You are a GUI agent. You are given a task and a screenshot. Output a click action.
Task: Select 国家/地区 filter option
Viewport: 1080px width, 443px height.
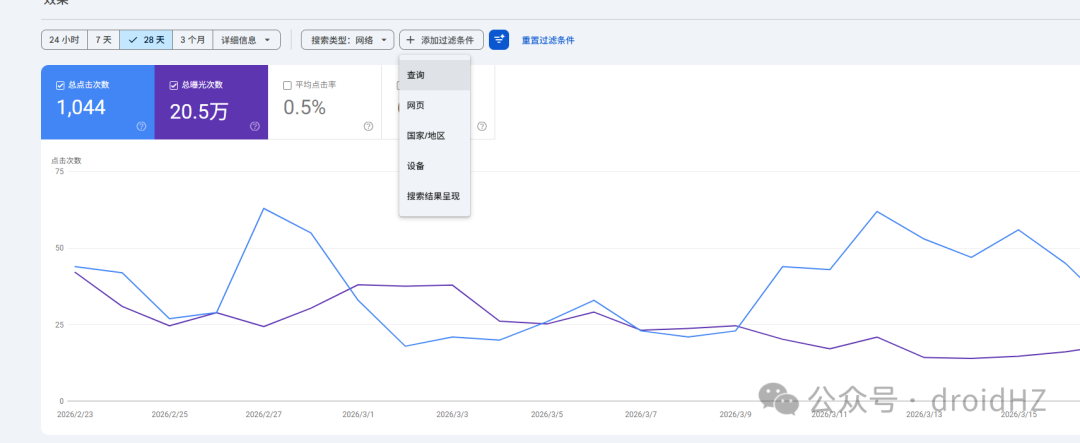tap(435, 136)
